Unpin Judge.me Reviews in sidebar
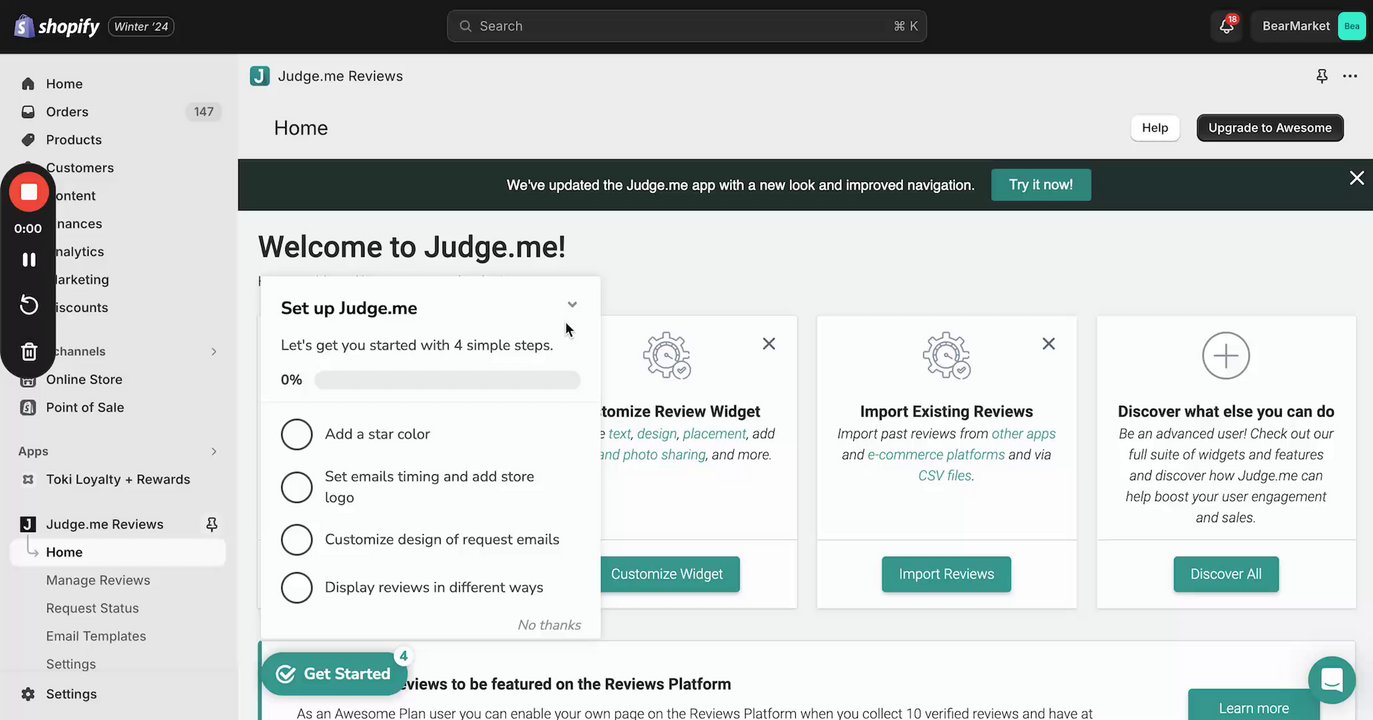 212,524
